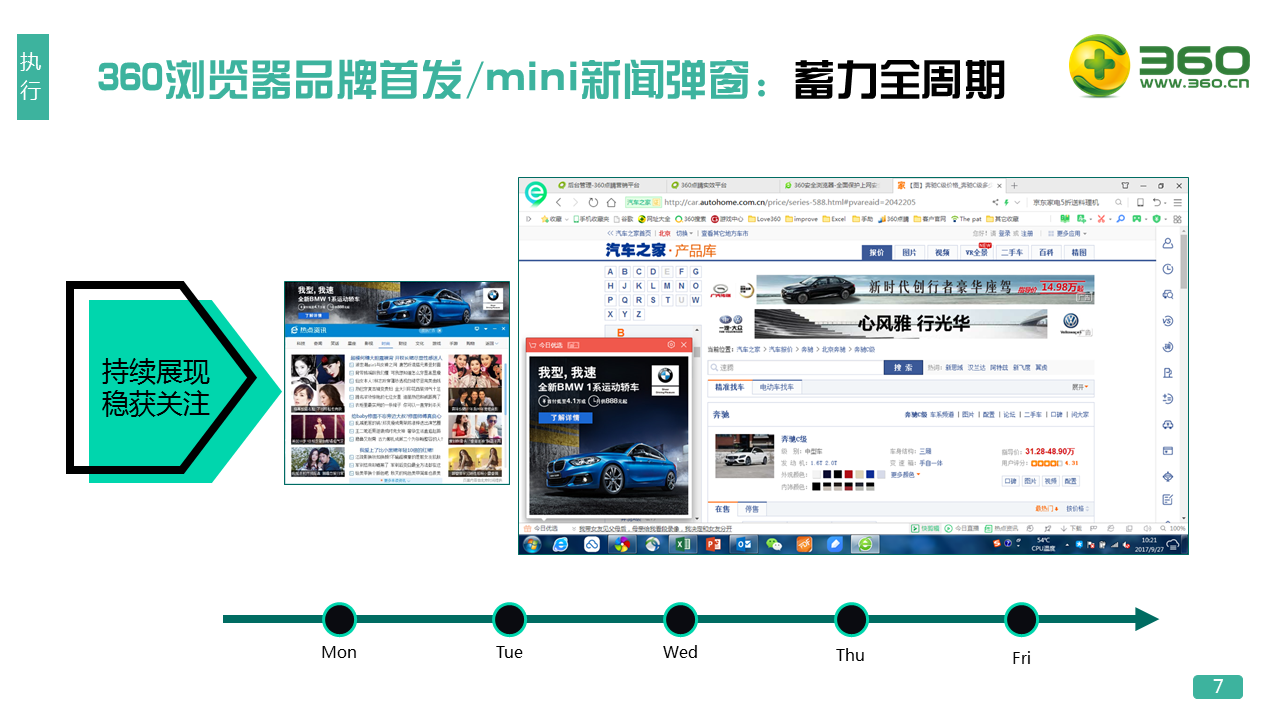Click the 热点资讯 status bar item
Image resolution: width=1280 pixels, height=720 pixels.
(x=1001, y=528)
